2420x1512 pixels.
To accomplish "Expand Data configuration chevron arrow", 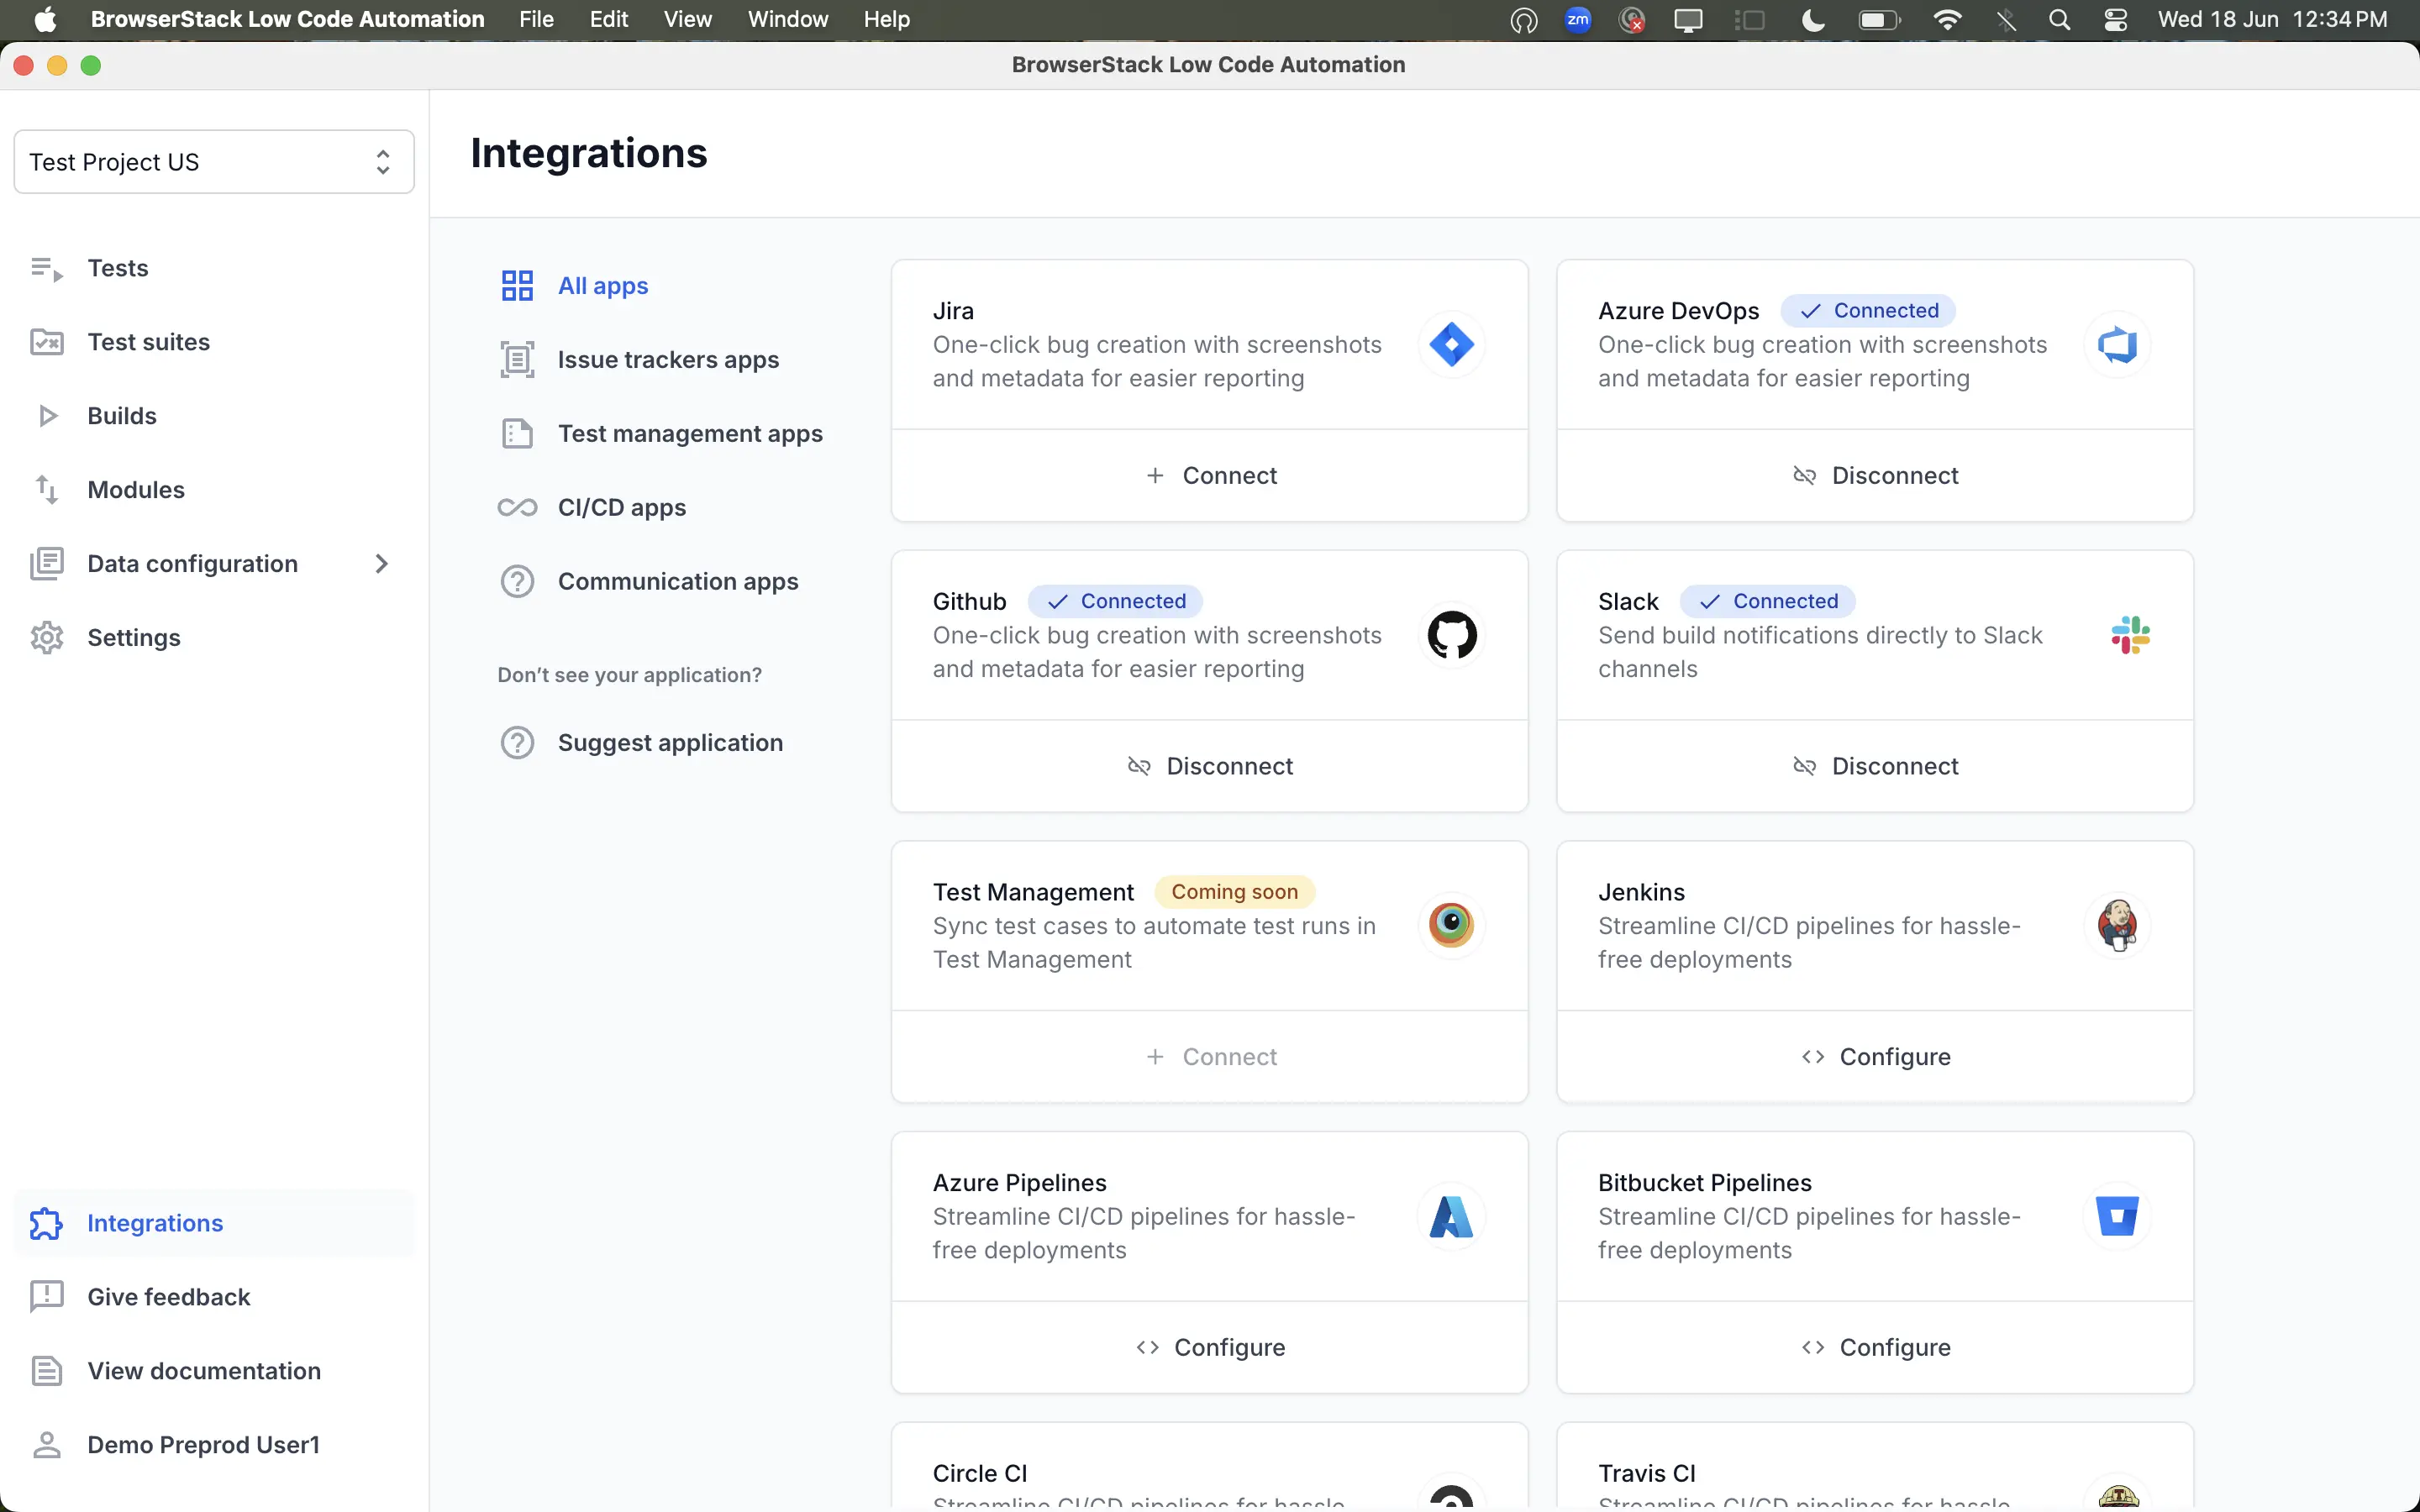I will pos(381,564).
